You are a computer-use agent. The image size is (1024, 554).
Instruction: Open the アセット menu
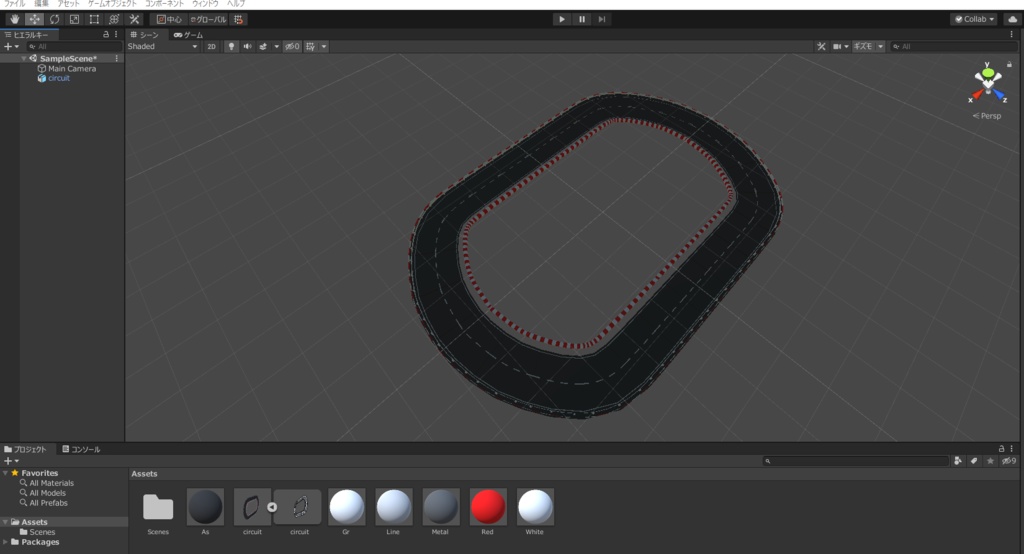68,4
